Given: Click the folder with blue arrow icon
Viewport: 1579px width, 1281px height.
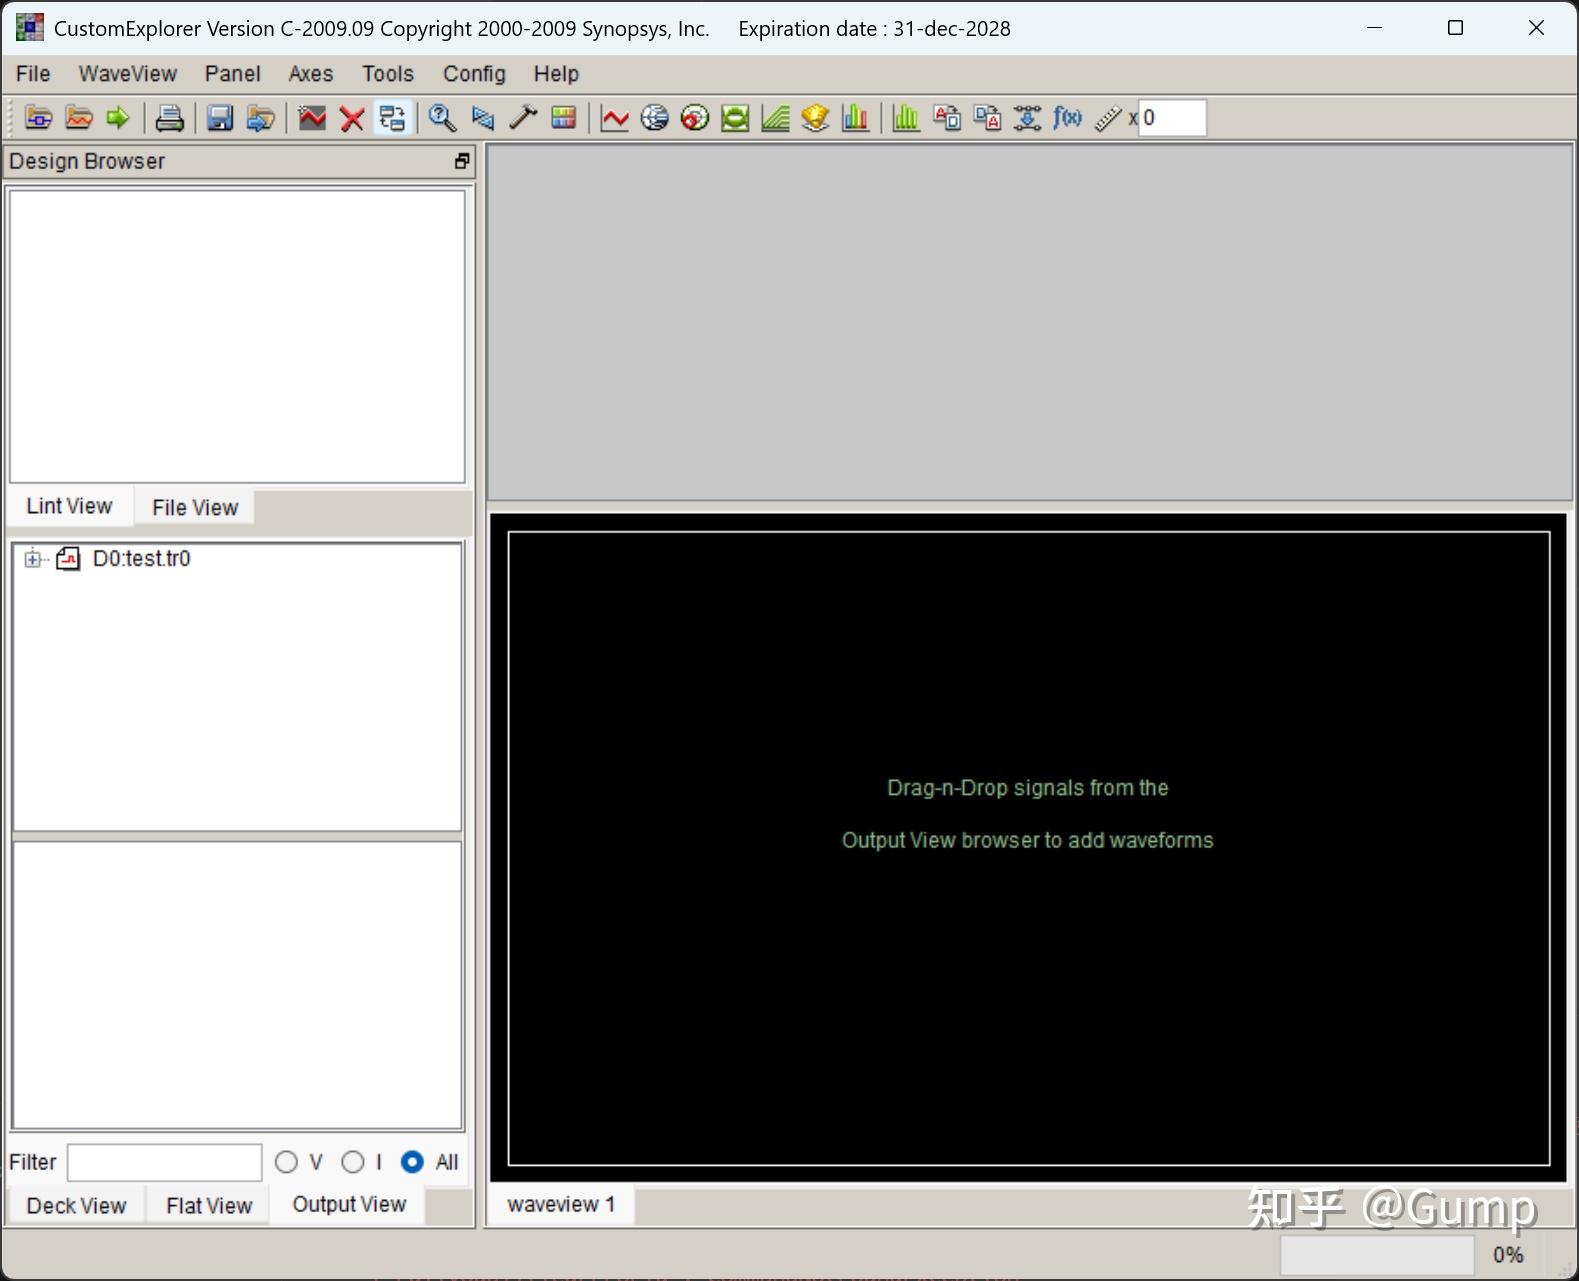Looking at the screenshot, I should coord(260,118).
